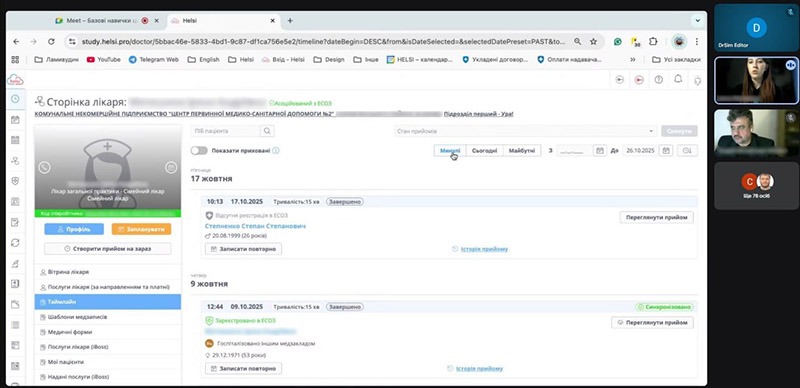
Task: Open notifications bell icon
Action: point(678,79)
